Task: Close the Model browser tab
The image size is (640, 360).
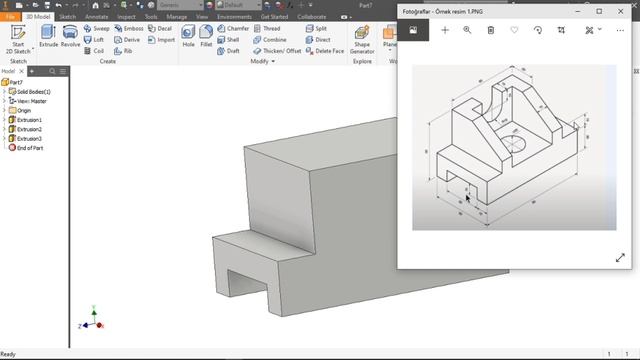Action: (x=22, y=71)
